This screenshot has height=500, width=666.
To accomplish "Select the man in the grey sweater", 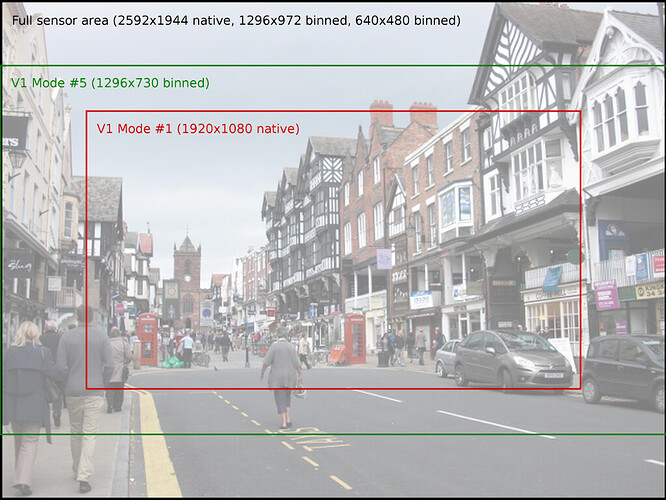I will [x=85, y=397].
